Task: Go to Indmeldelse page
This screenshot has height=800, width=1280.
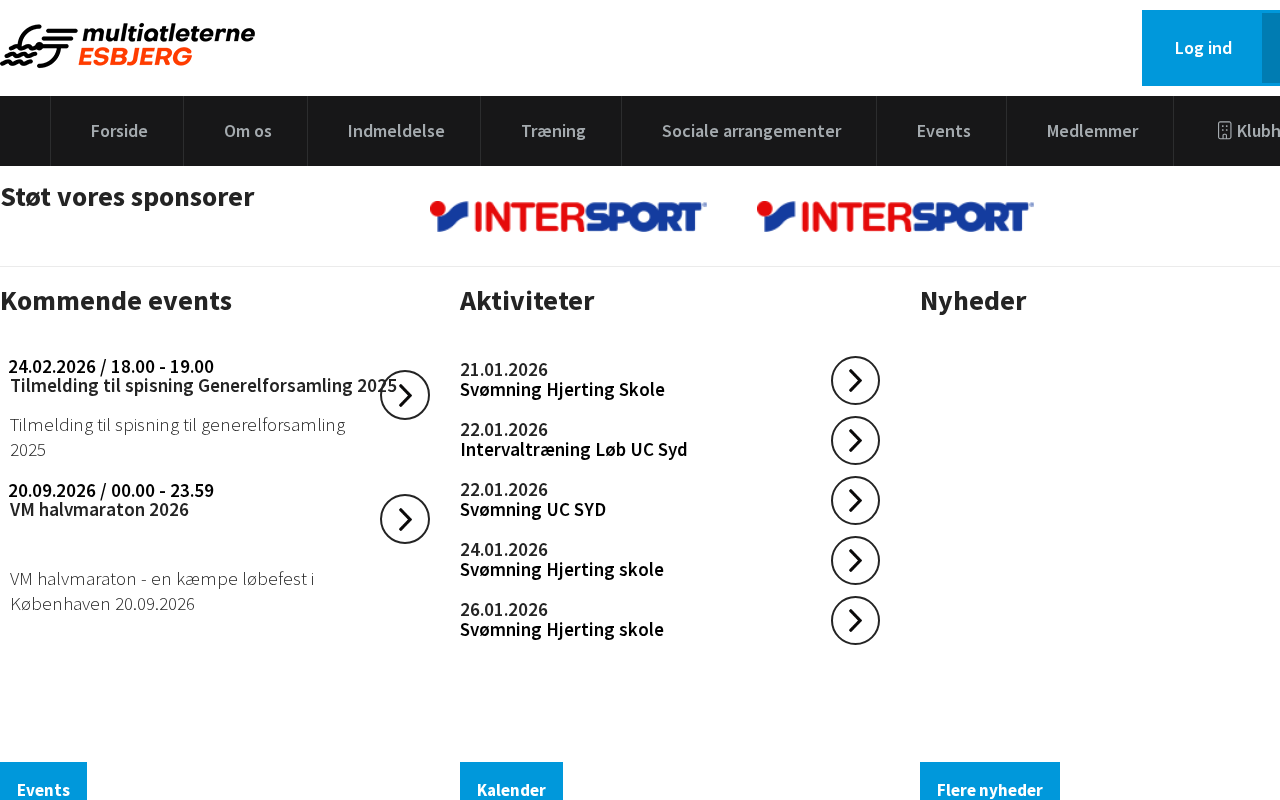Action: (396, 131)
